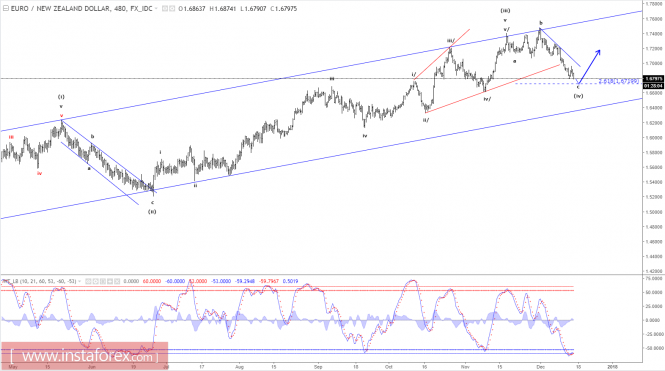Click the 75.0000 indicator axis label
665x371 pixels.
point(654,279)
